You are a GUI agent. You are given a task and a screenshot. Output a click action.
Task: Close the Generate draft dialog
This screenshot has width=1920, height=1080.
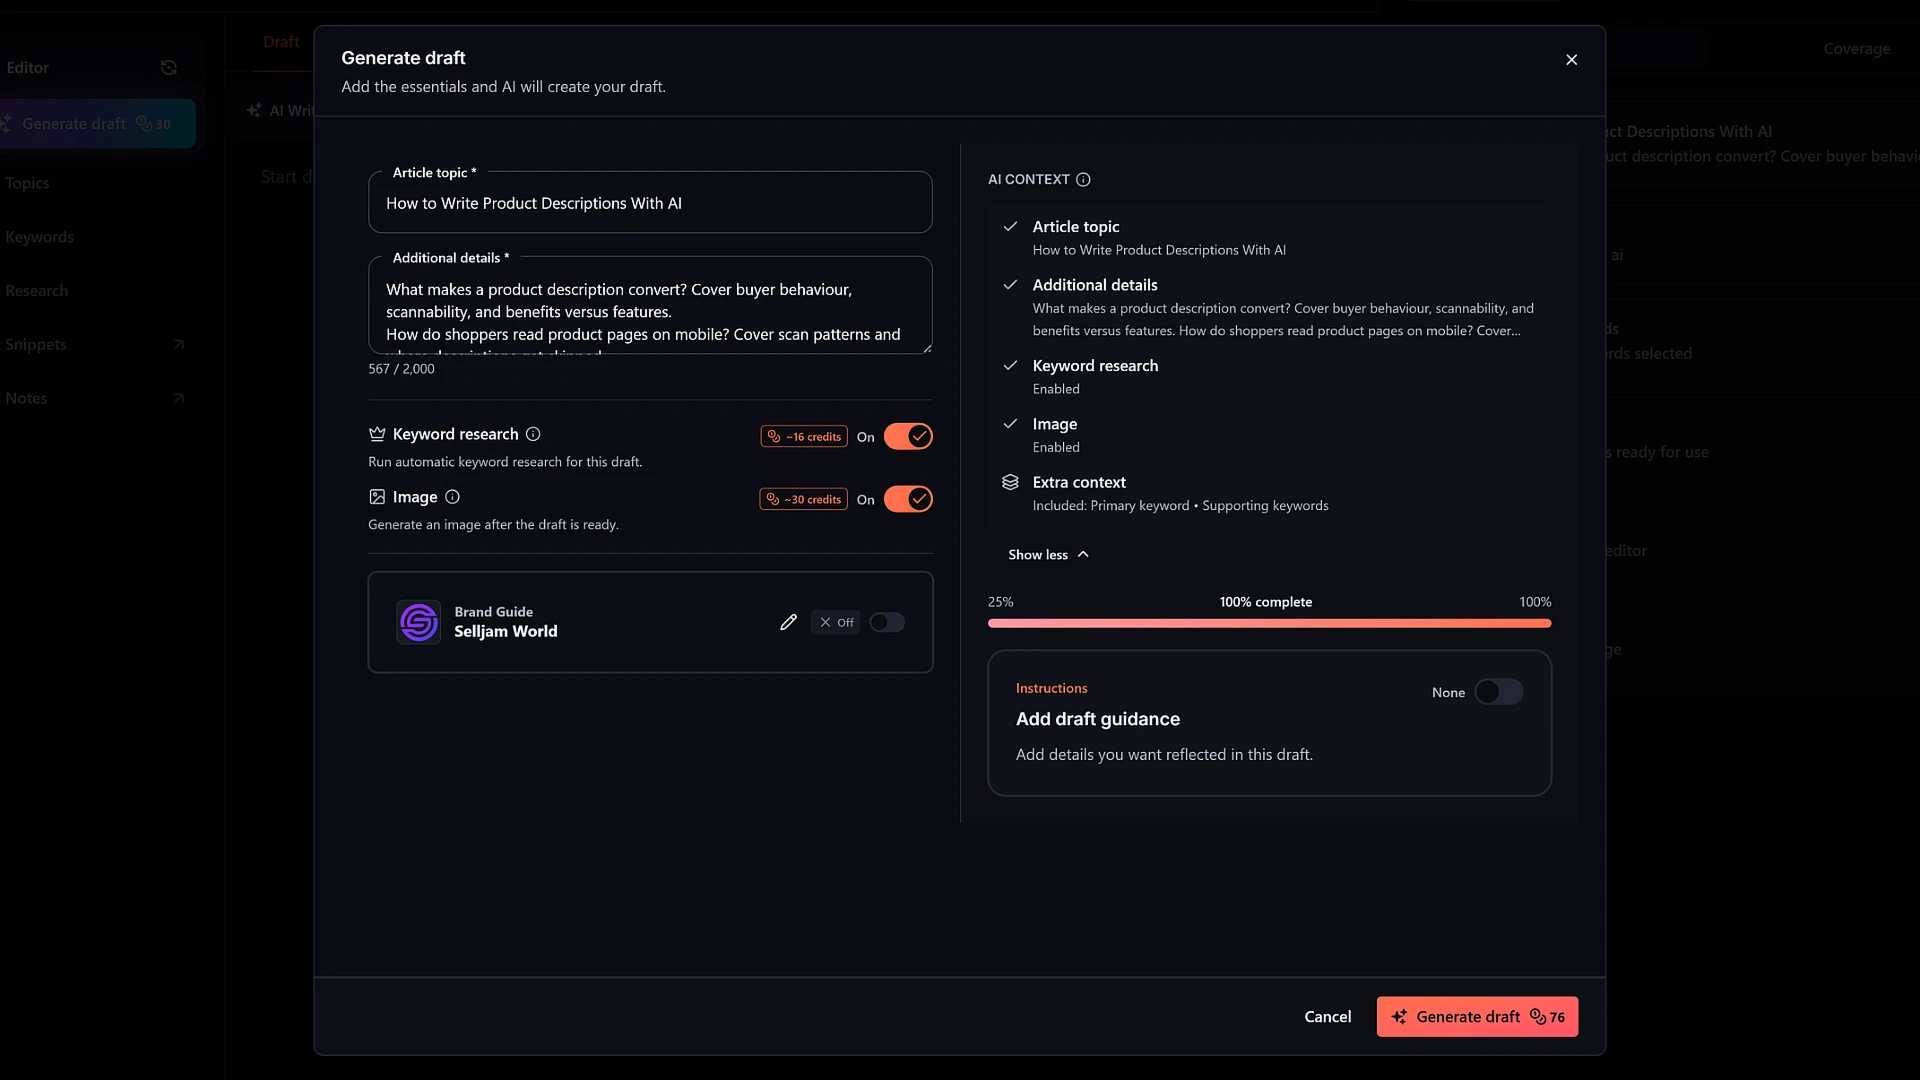pyautogui.click(x=1571, y=60)
